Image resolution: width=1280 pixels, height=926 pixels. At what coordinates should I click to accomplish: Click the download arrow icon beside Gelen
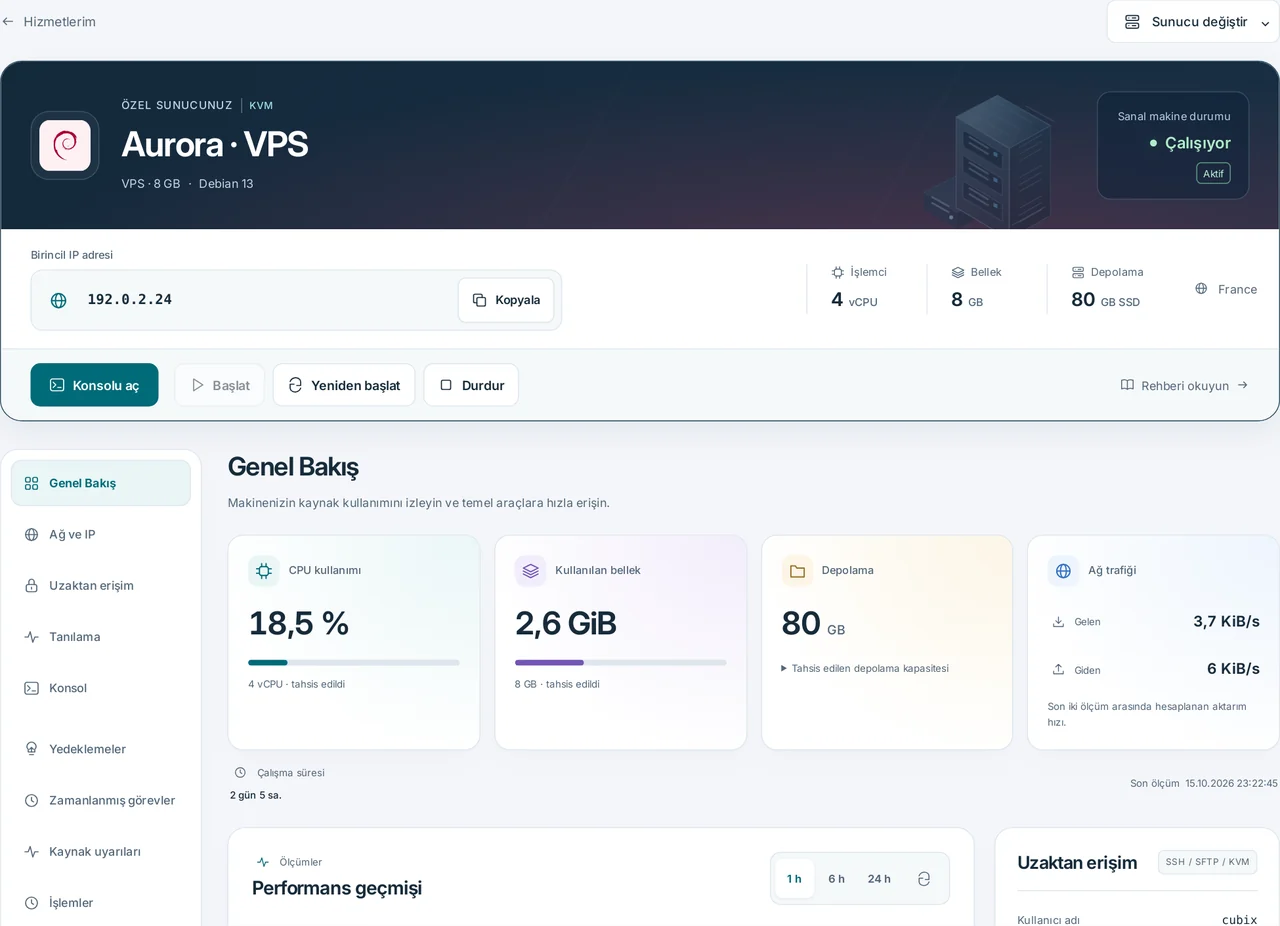1058,622
